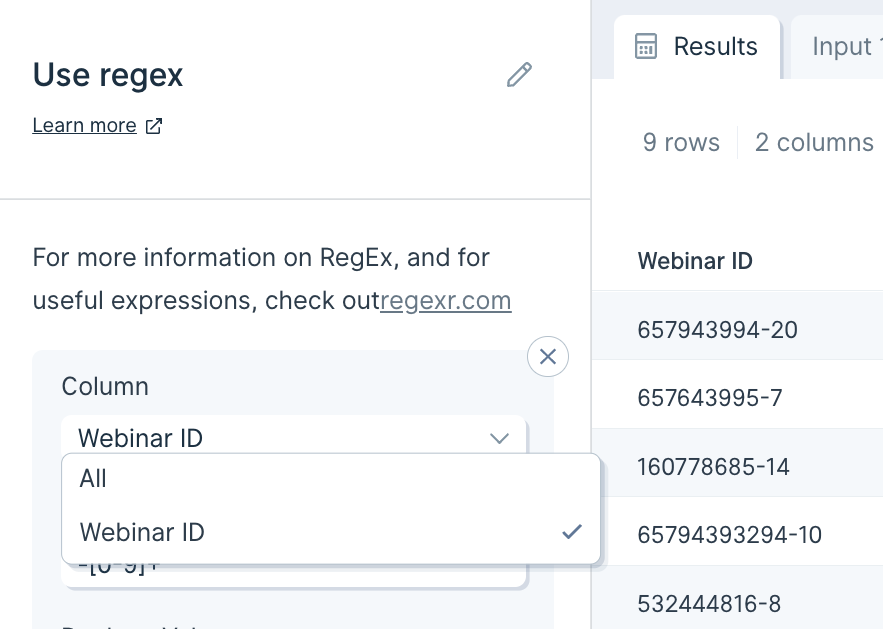Select the All option in the dropdown
The height and width of the screenshot is (629, 883).
331,479
